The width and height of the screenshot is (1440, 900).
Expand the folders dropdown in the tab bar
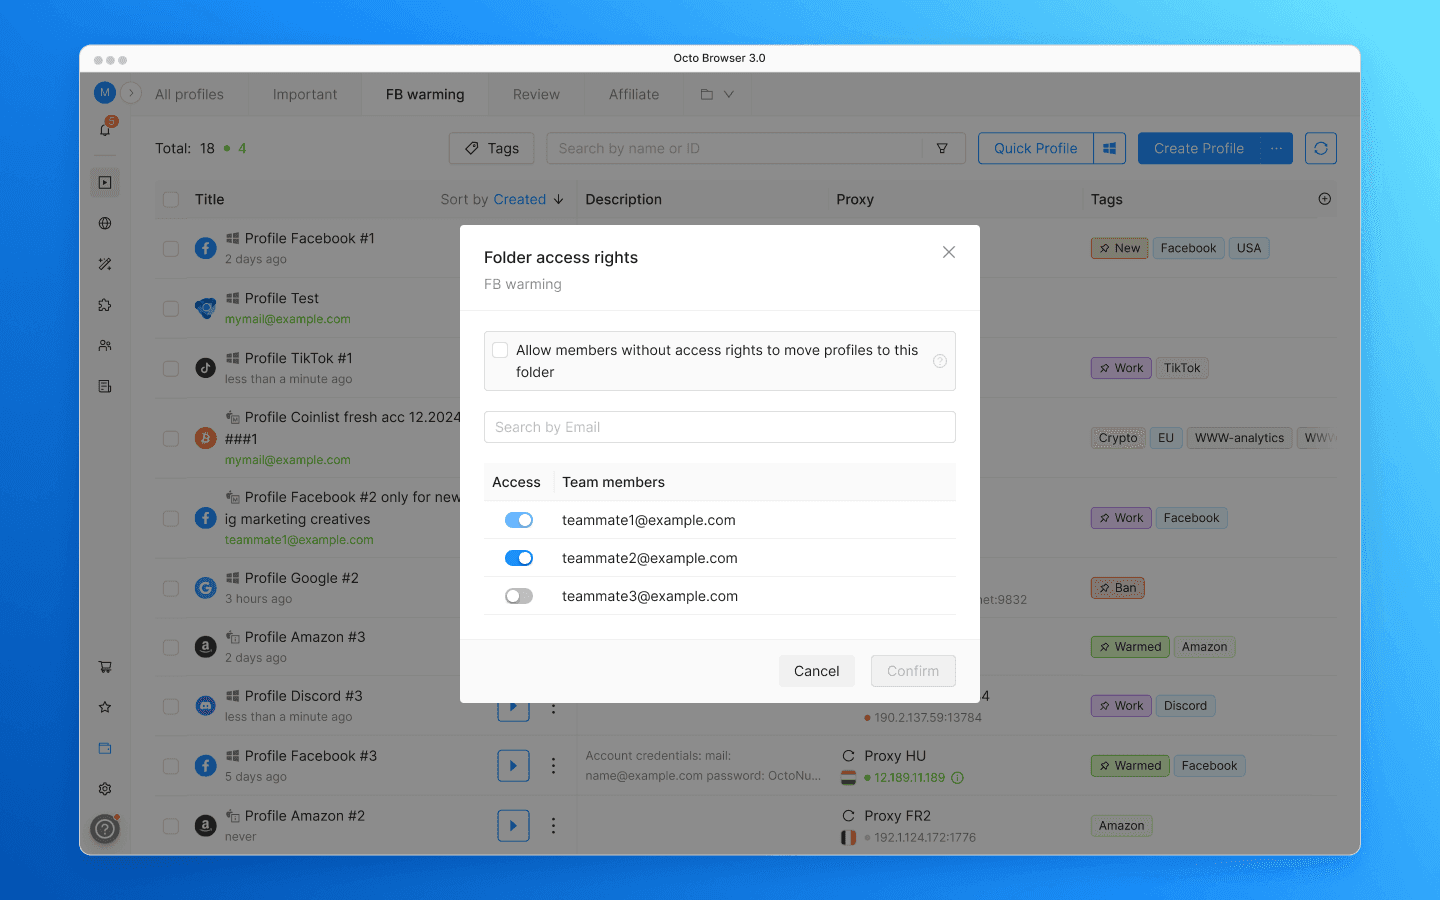[x=717, y=94]
